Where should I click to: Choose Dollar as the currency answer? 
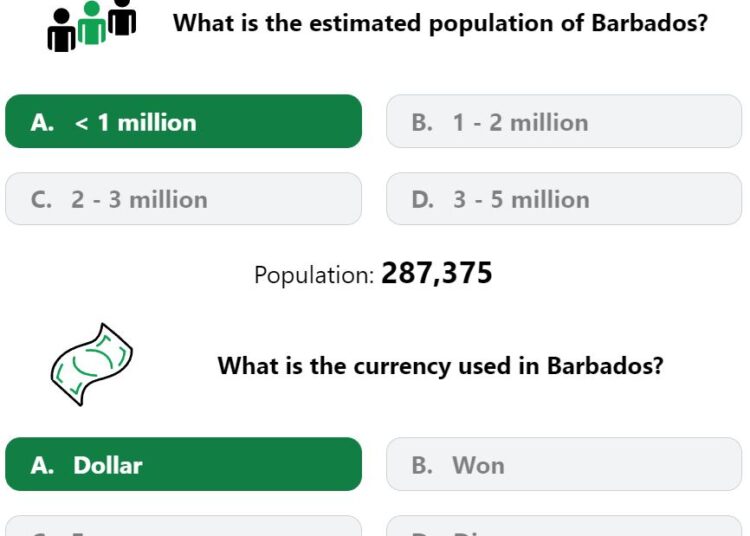[x=183, y=464]
